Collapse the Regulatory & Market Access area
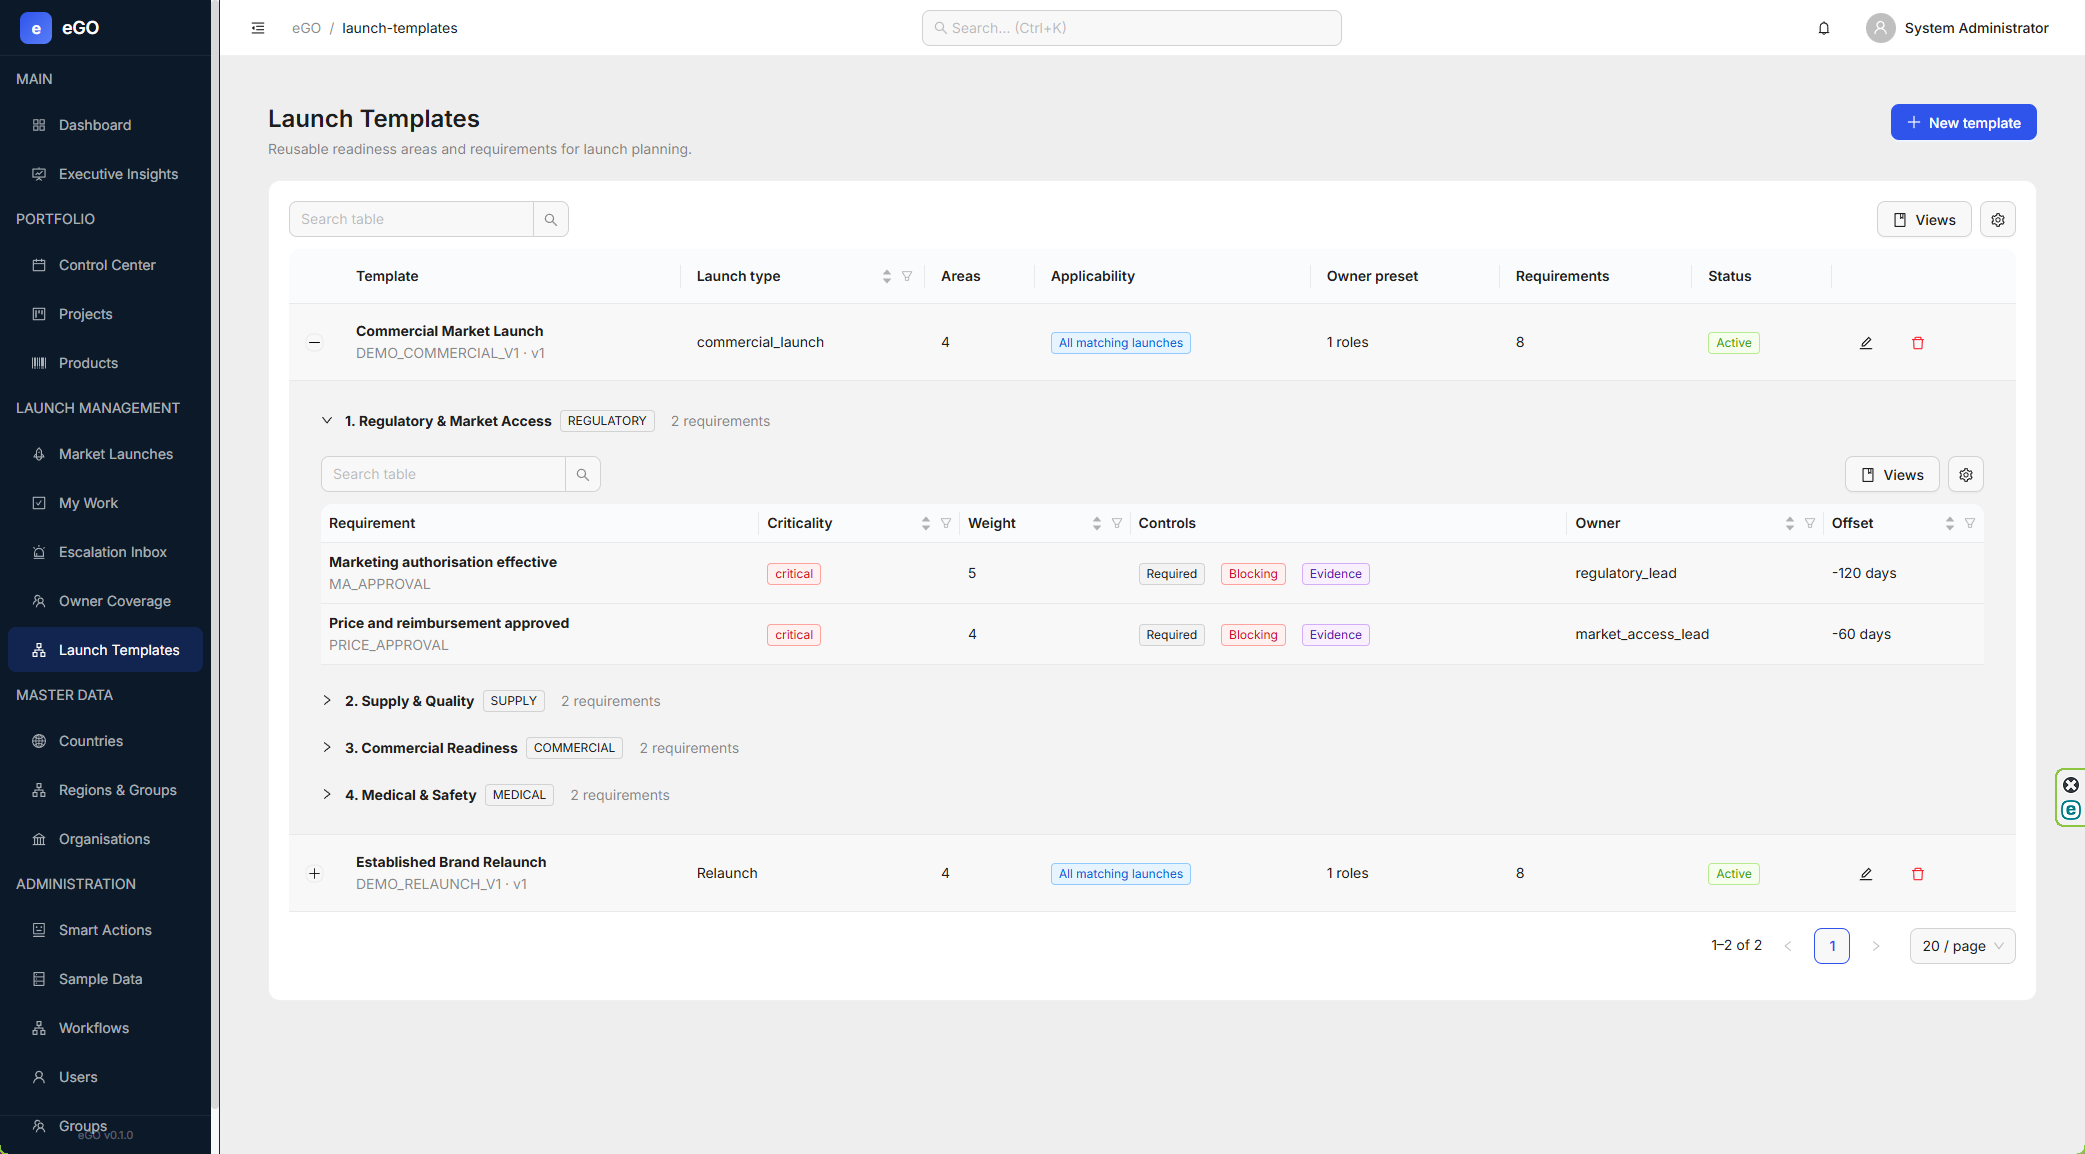The height and width of the screenshot is (1154, 2085). click(x=327, y=421)
